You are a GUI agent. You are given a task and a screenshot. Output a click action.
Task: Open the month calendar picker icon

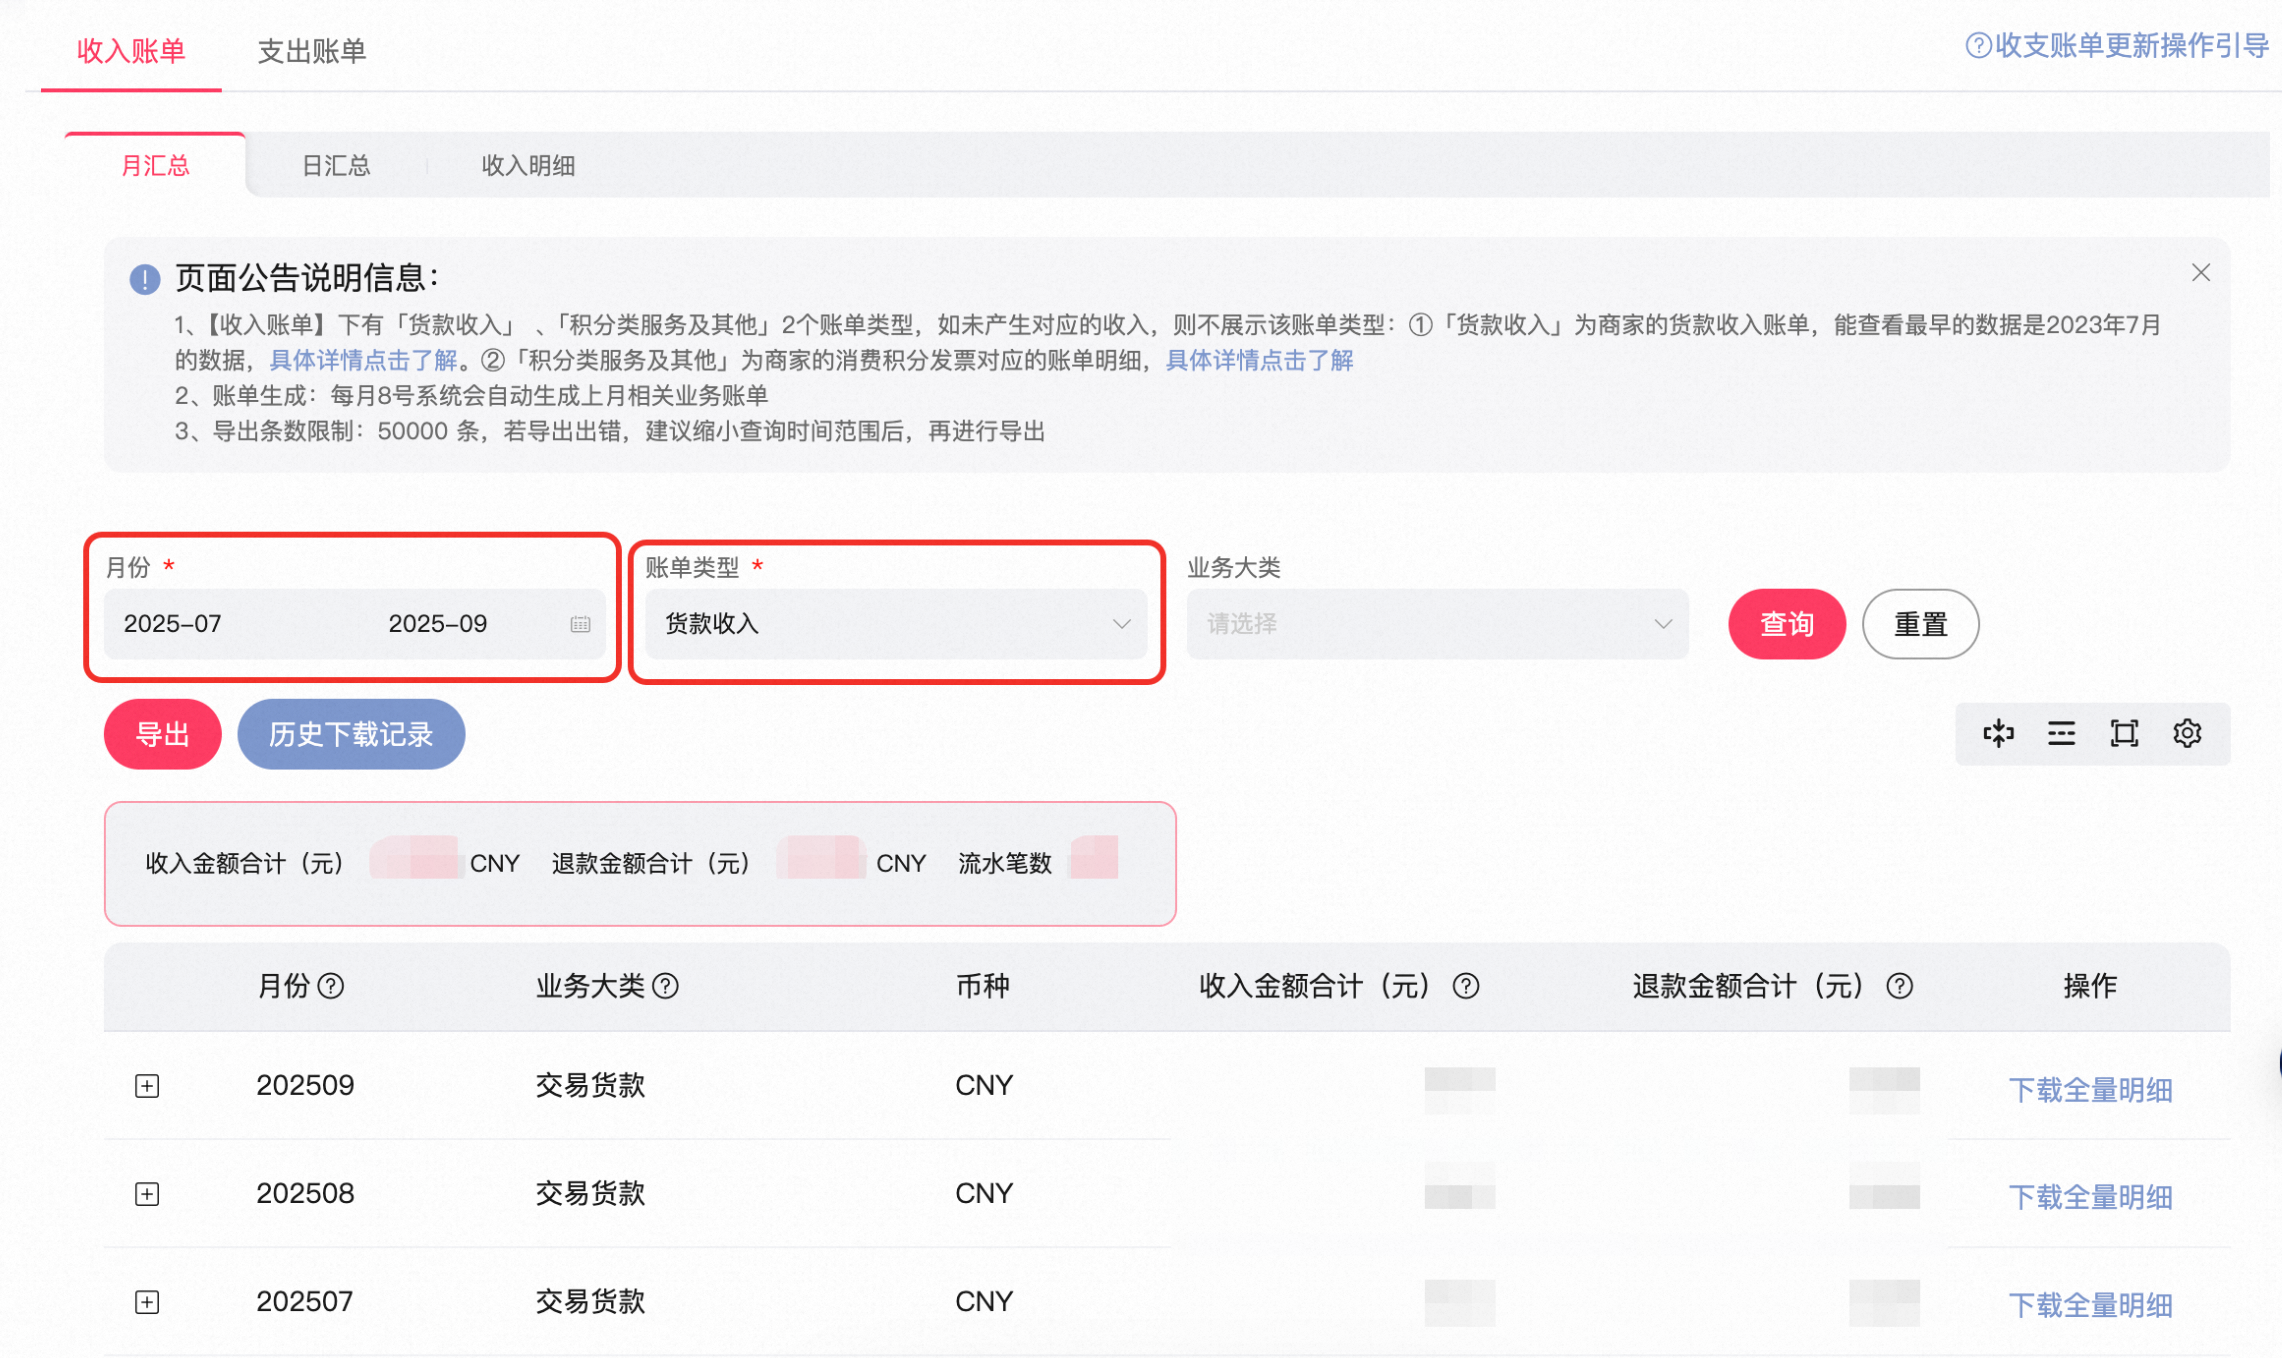580,624
